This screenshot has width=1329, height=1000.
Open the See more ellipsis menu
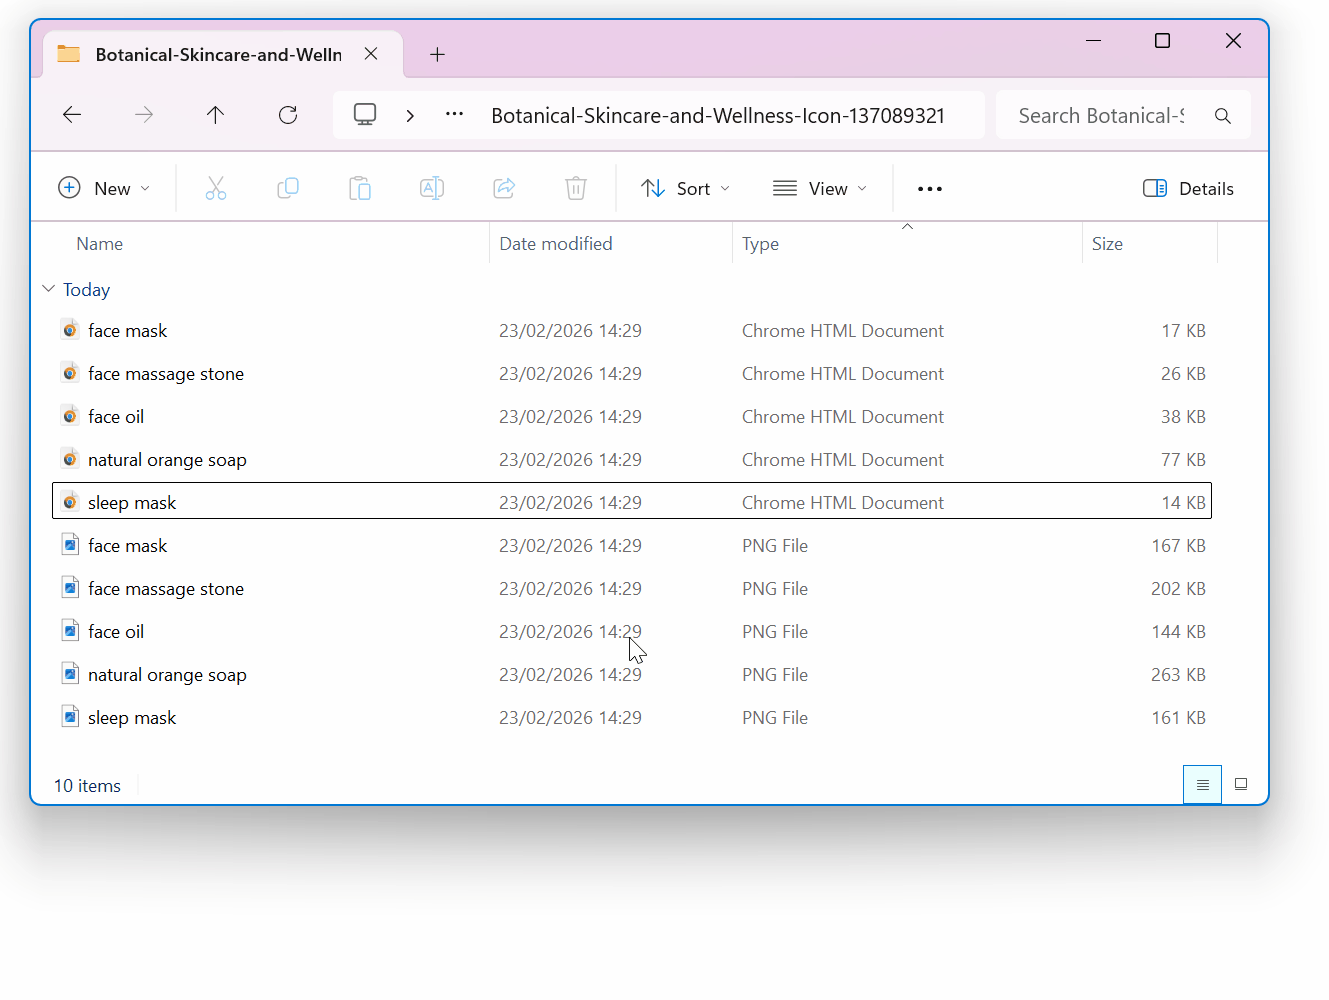[x=929, y=188]
